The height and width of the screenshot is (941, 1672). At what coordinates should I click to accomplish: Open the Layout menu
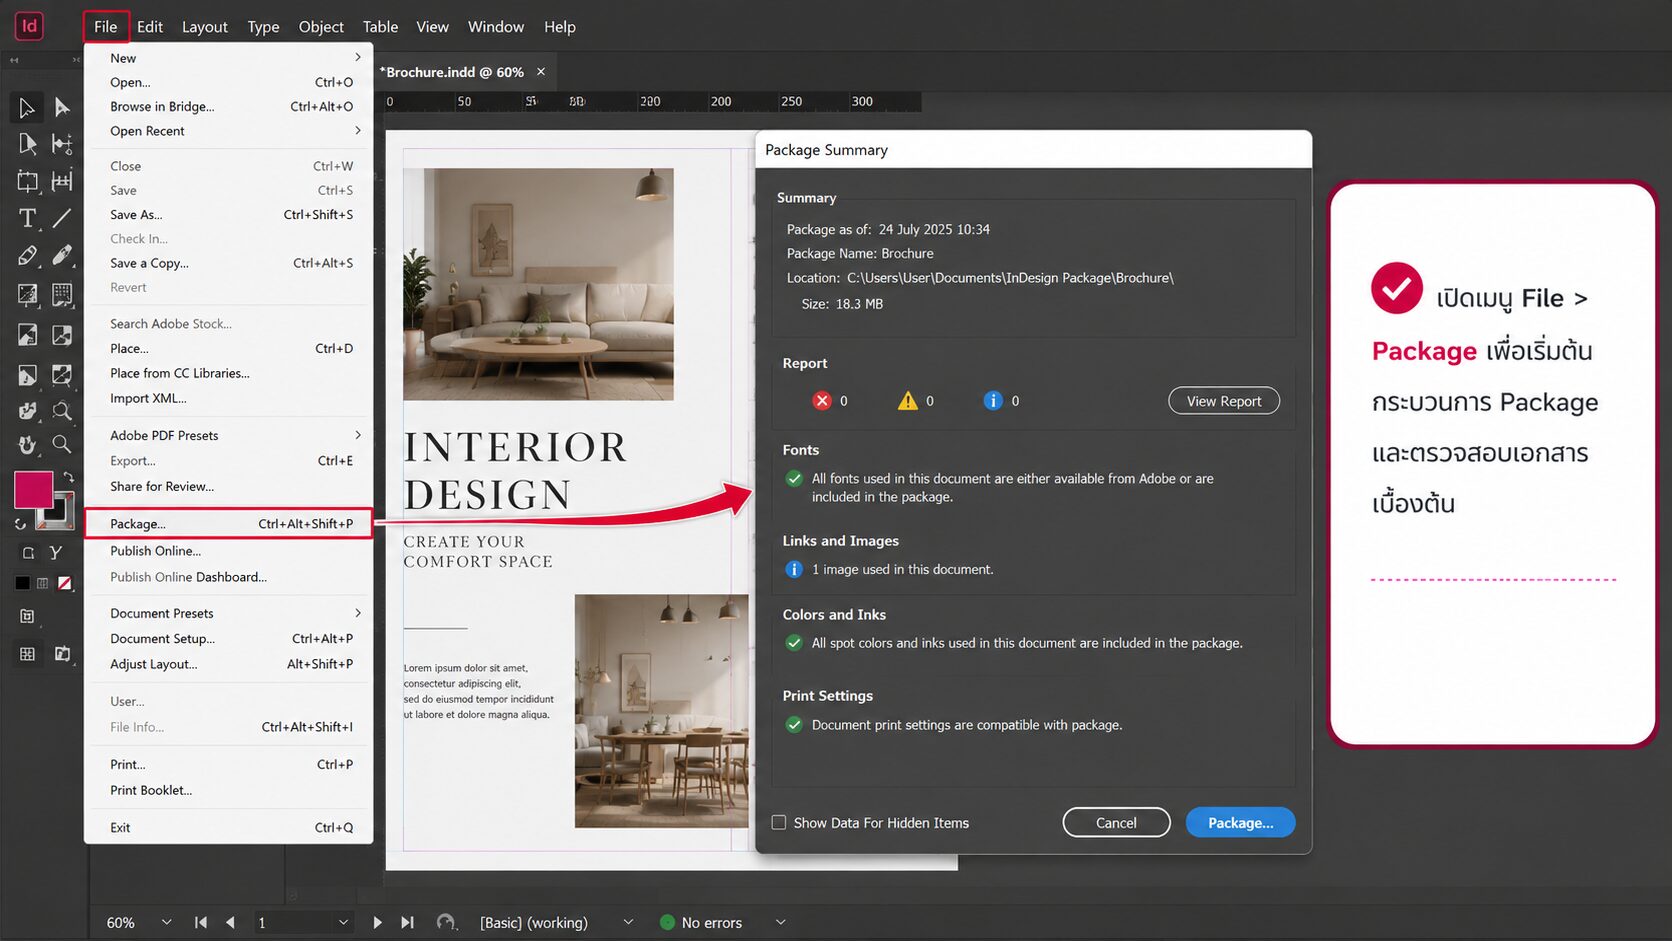(205, 27)
